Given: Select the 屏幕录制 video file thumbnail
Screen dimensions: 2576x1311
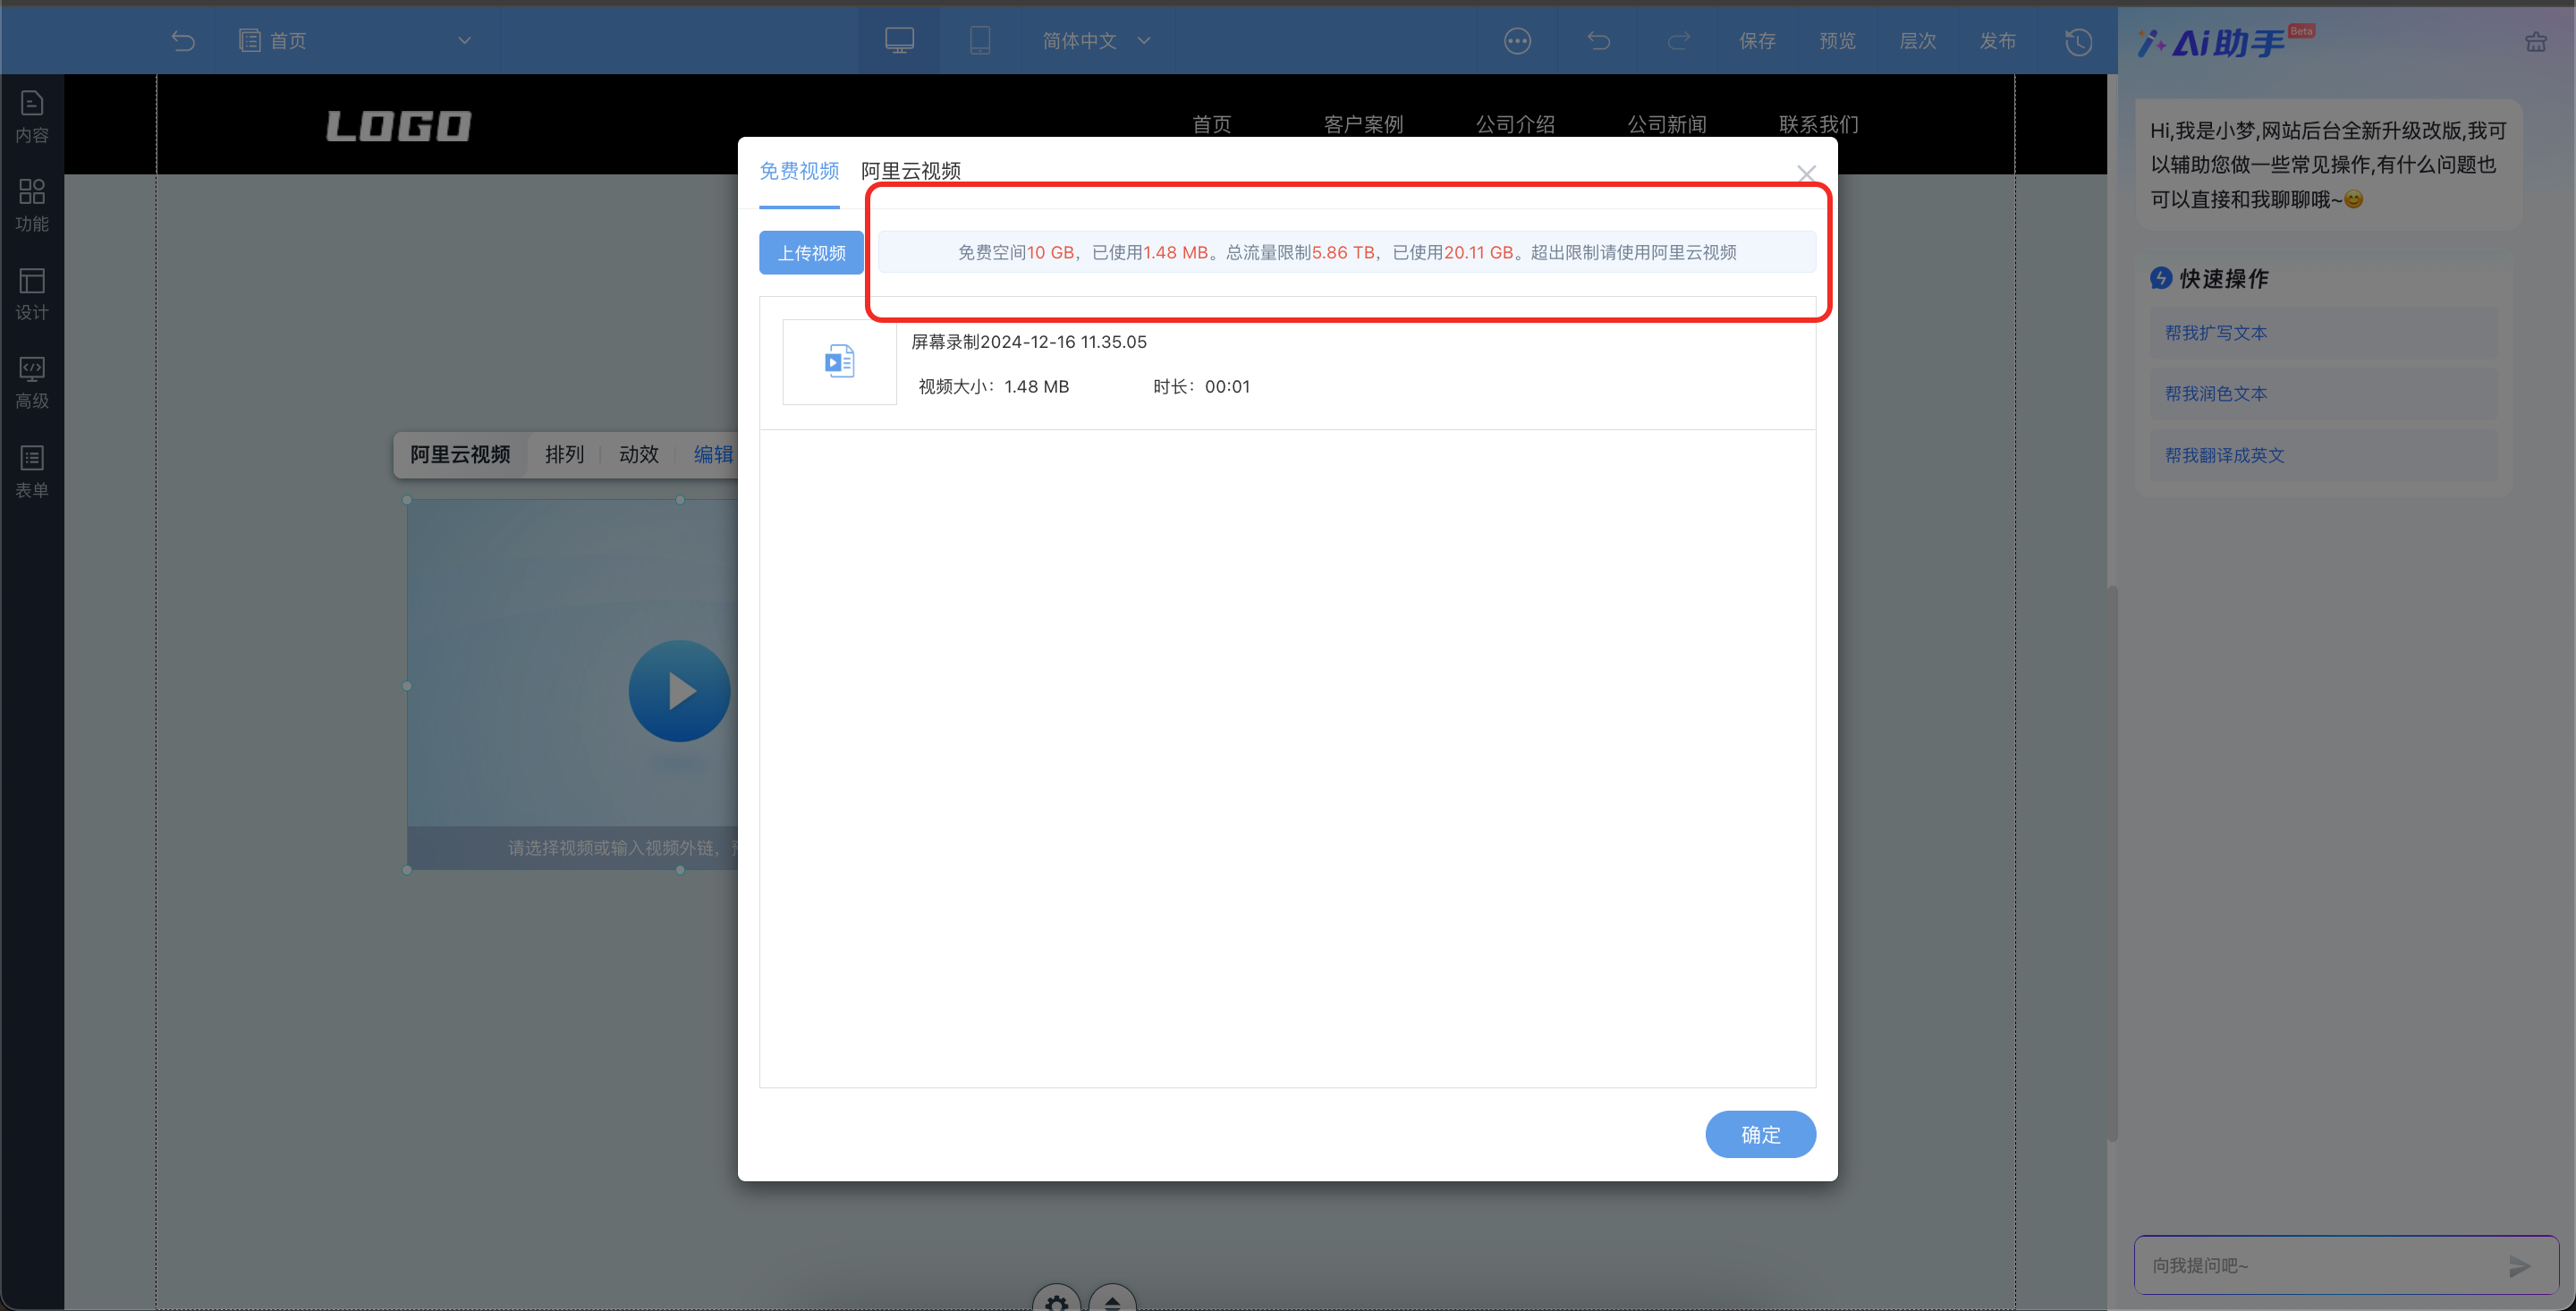Looking at the screenshot, I should (839, 362).
